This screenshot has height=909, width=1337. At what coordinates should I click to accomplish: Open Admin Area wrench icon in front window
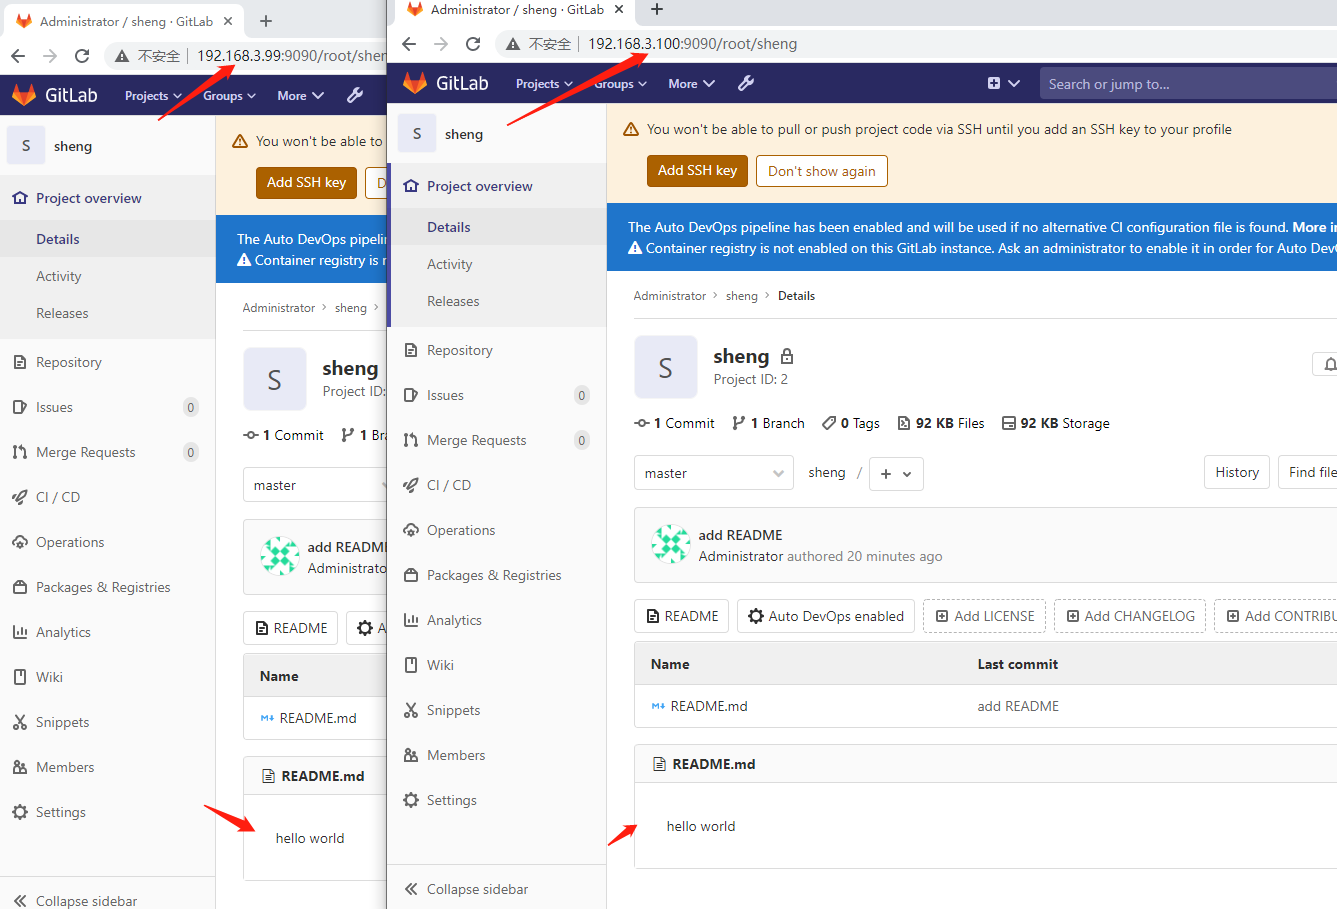[x=746, y=83]
